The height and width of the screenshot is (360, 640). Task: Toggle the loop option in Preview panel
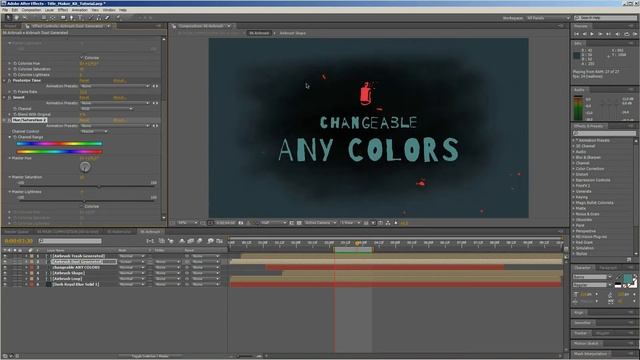pyautogui.click(x=627, y=34)
